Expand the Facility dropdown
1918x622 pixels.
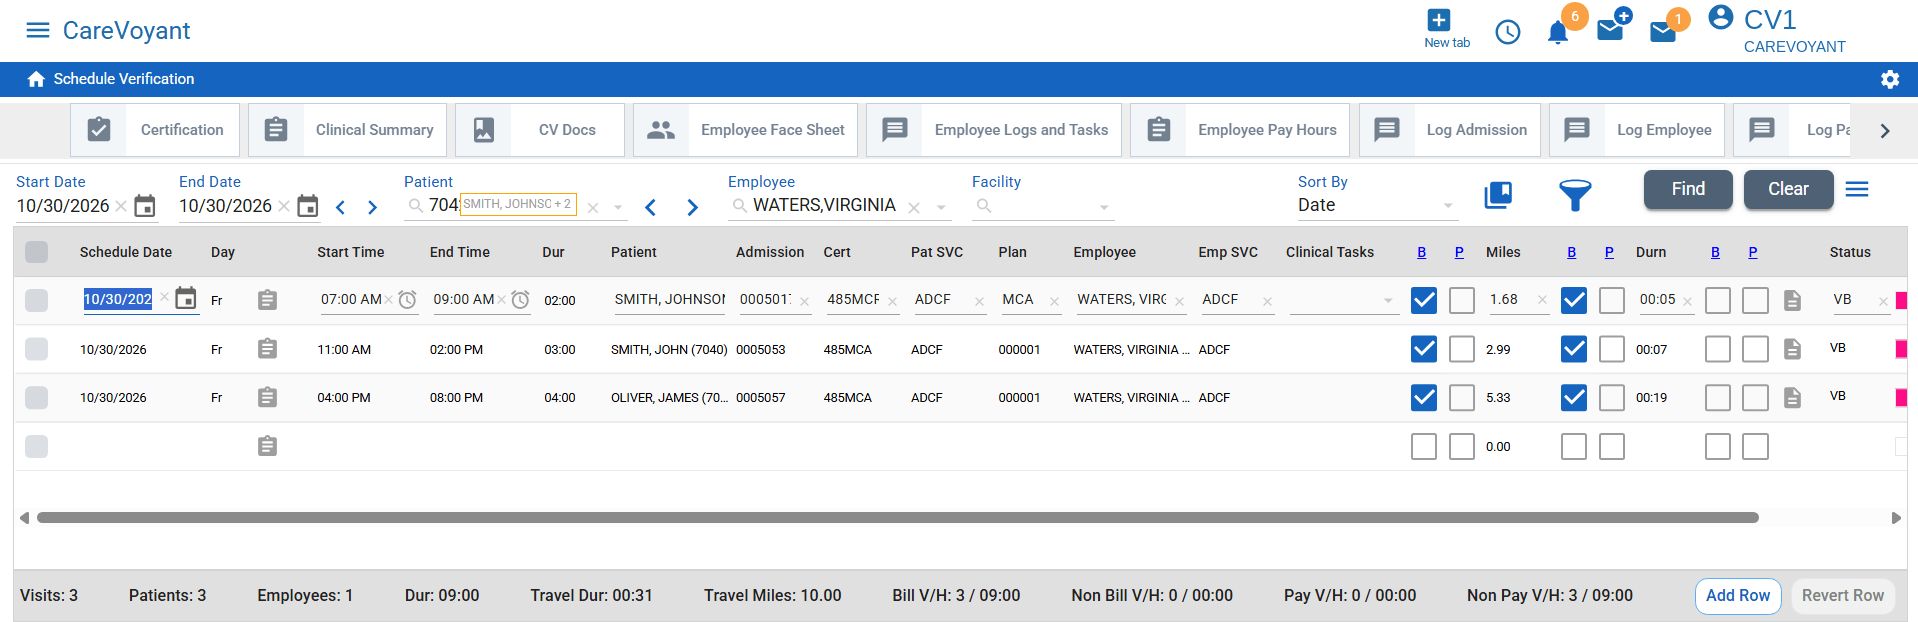click(1104, 207)
